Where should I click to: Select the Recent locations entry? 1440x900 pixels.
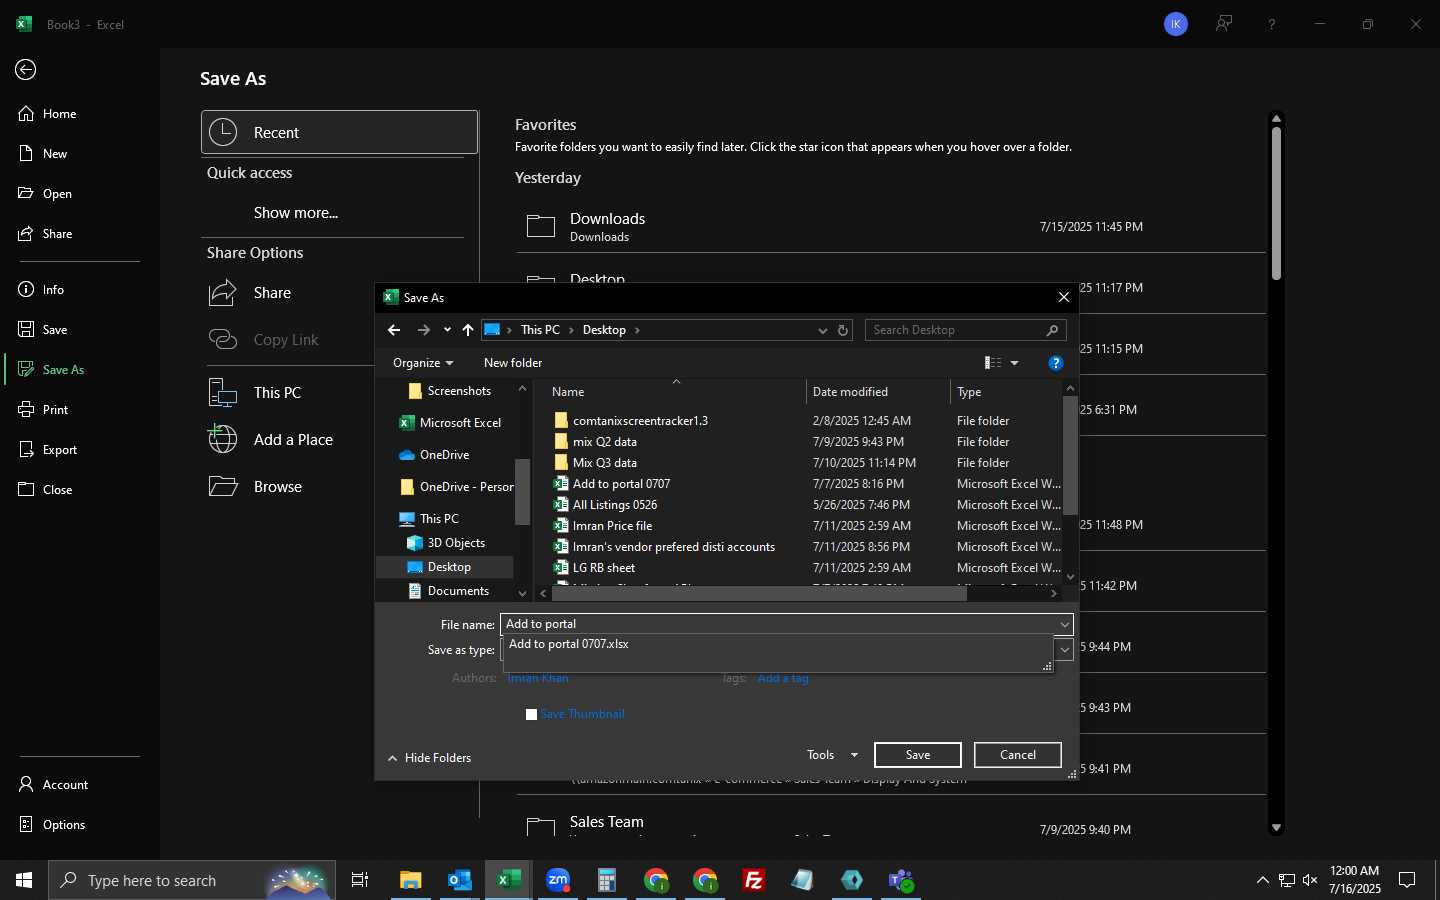point(340,132)
